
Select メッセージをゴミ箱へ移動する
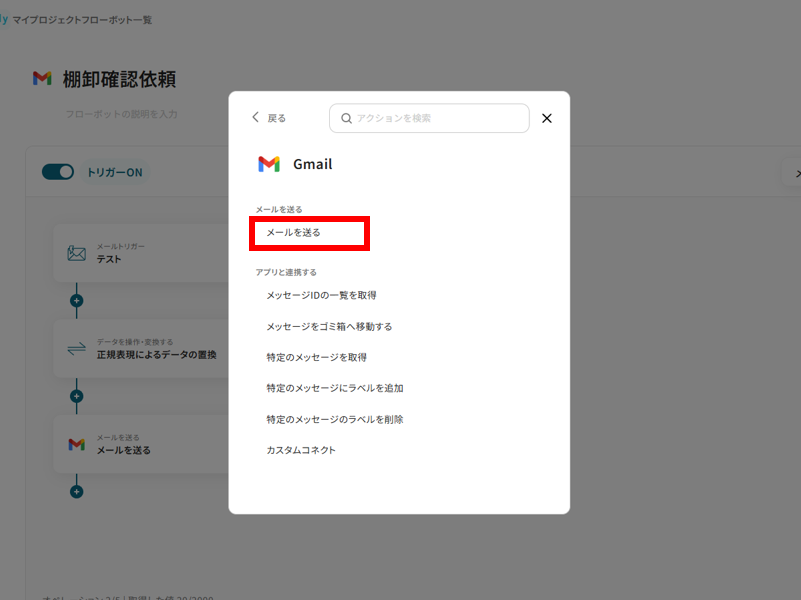[329, 326]
